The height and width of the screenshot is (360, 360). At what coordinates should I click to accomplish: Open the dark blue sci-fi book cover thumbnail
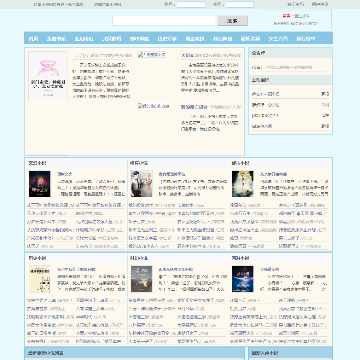[x=243, y=279]
